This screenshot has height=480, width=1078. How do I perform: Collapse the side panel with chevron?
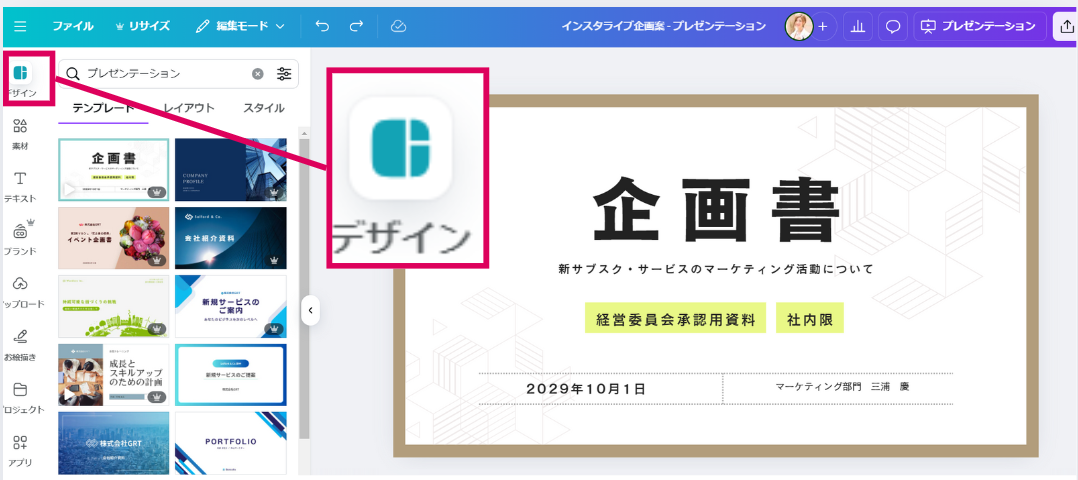310,311
